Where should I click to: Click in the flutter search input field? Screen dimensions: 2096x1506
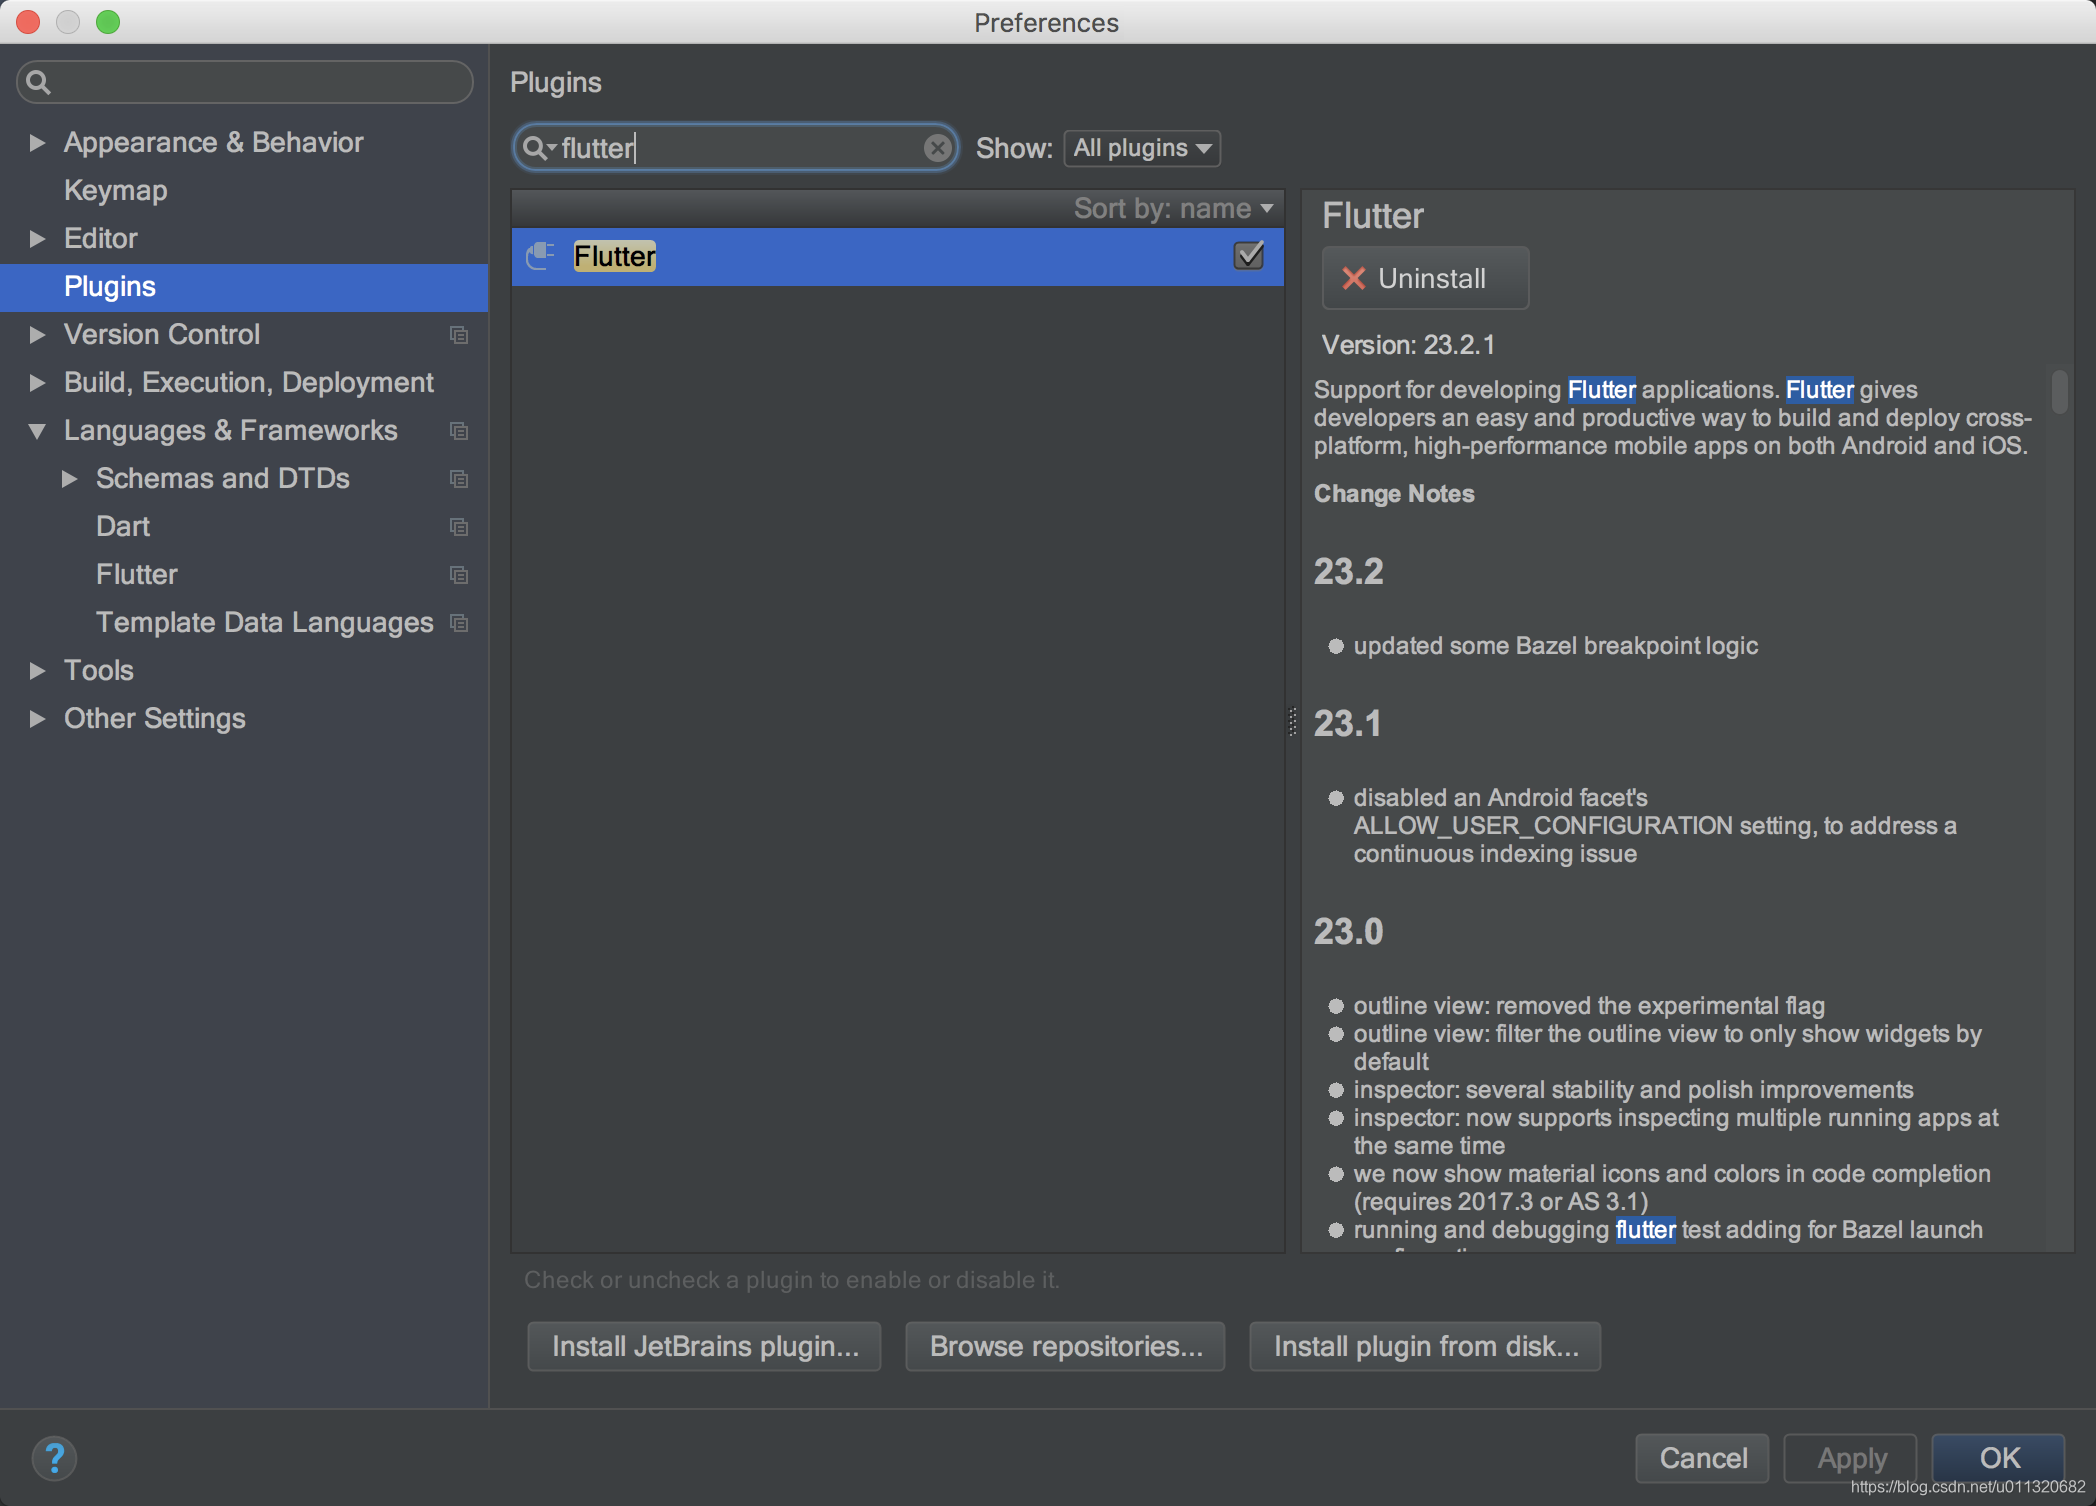tap(732, 147)
